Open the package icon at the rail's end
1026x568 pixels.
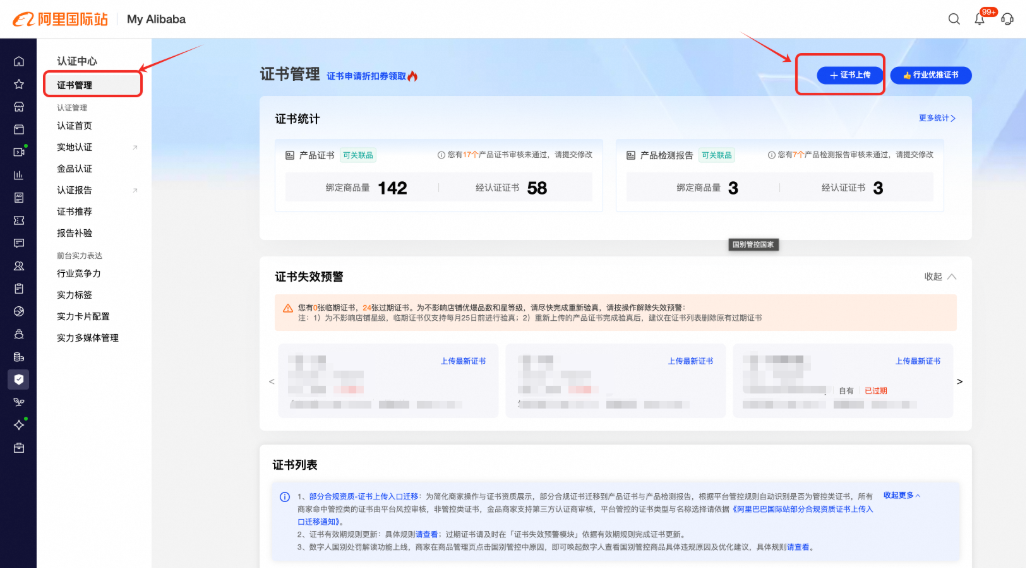(19, 448)
